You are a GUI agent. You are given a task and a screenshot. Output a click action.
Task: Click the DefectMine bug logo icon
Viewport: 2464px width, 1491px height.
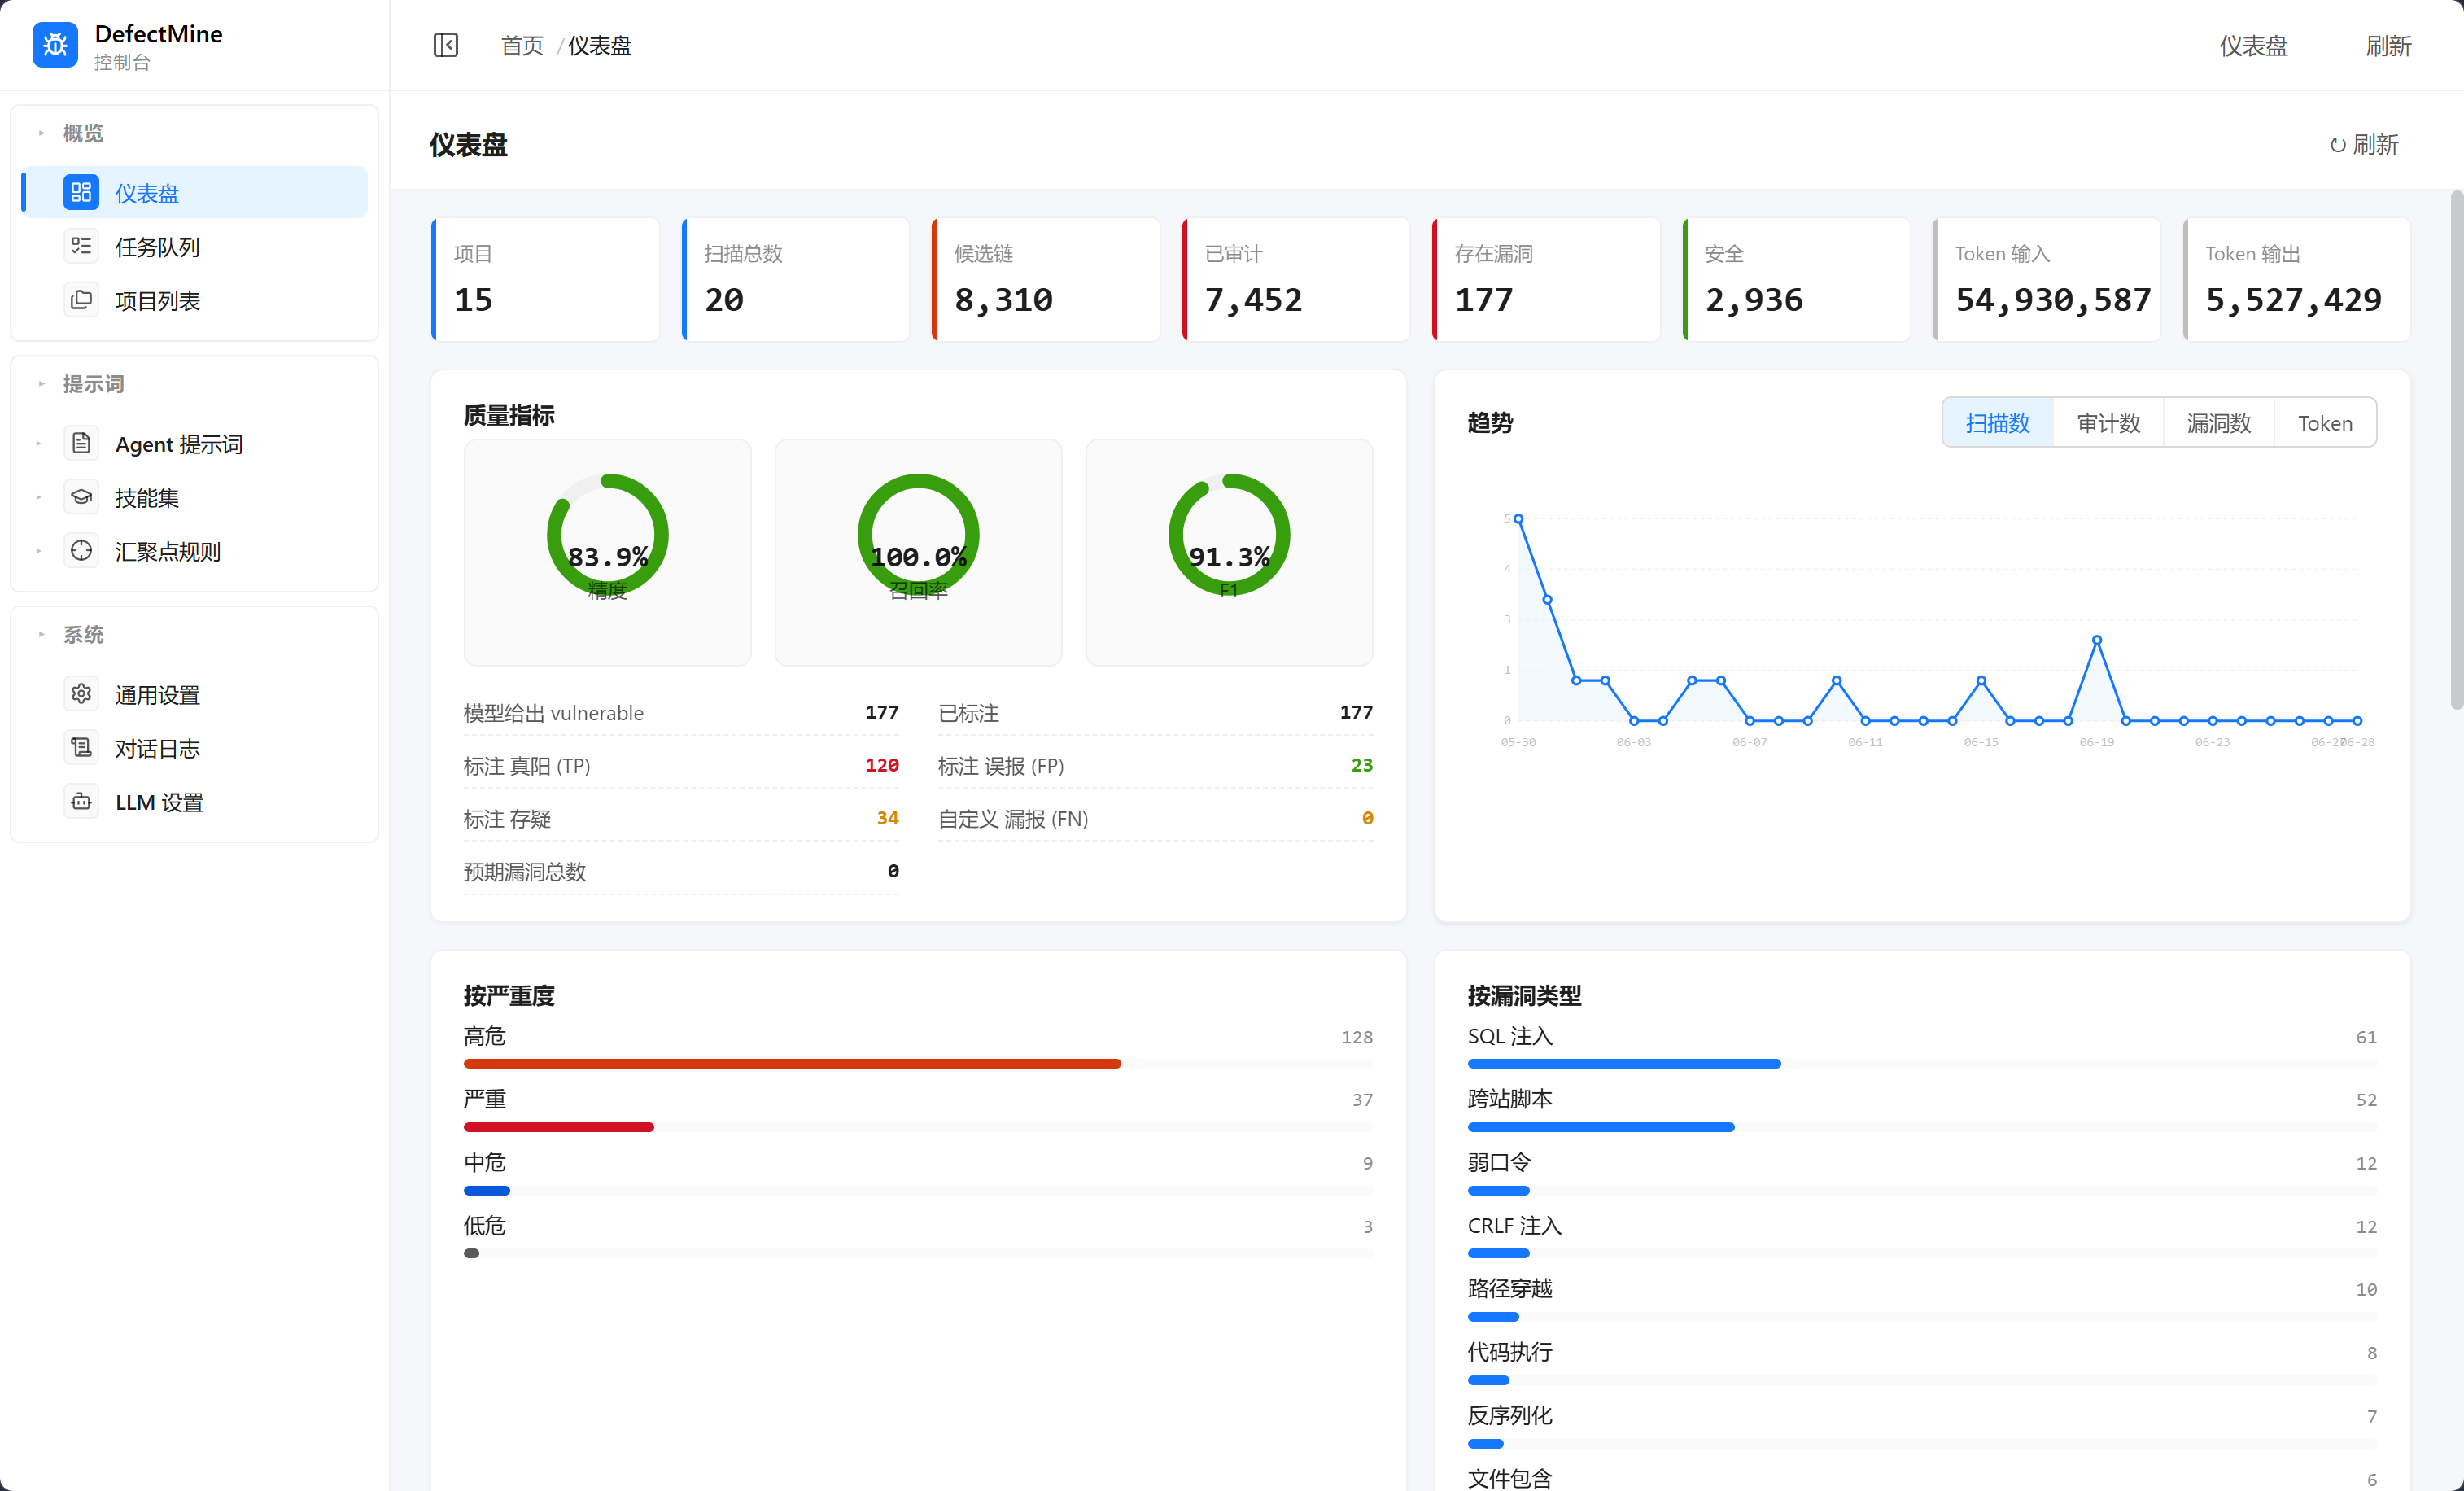coord(55,45)
